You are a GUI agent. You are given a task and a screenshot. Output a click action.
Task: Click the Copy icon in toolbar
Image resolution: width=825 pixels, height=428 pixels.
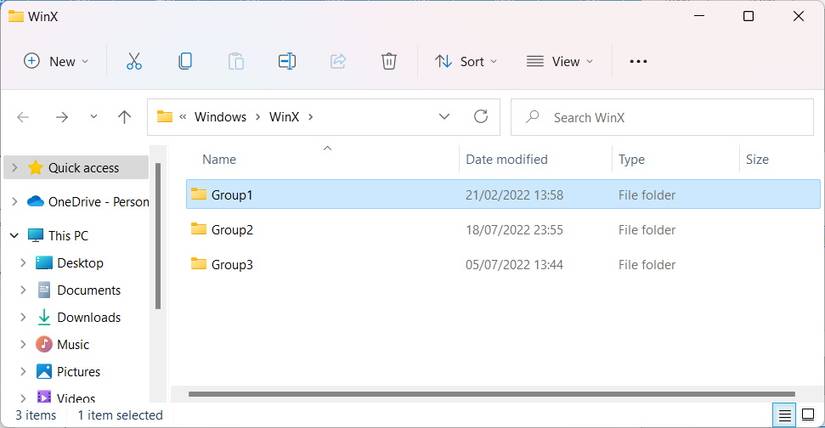point(185,62)
